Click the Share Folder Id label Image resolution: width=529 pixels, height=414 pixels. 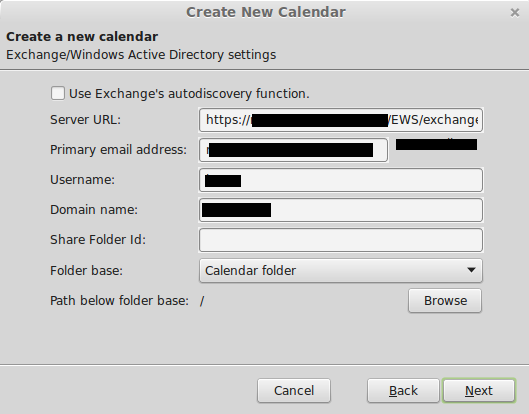point(98,240)
